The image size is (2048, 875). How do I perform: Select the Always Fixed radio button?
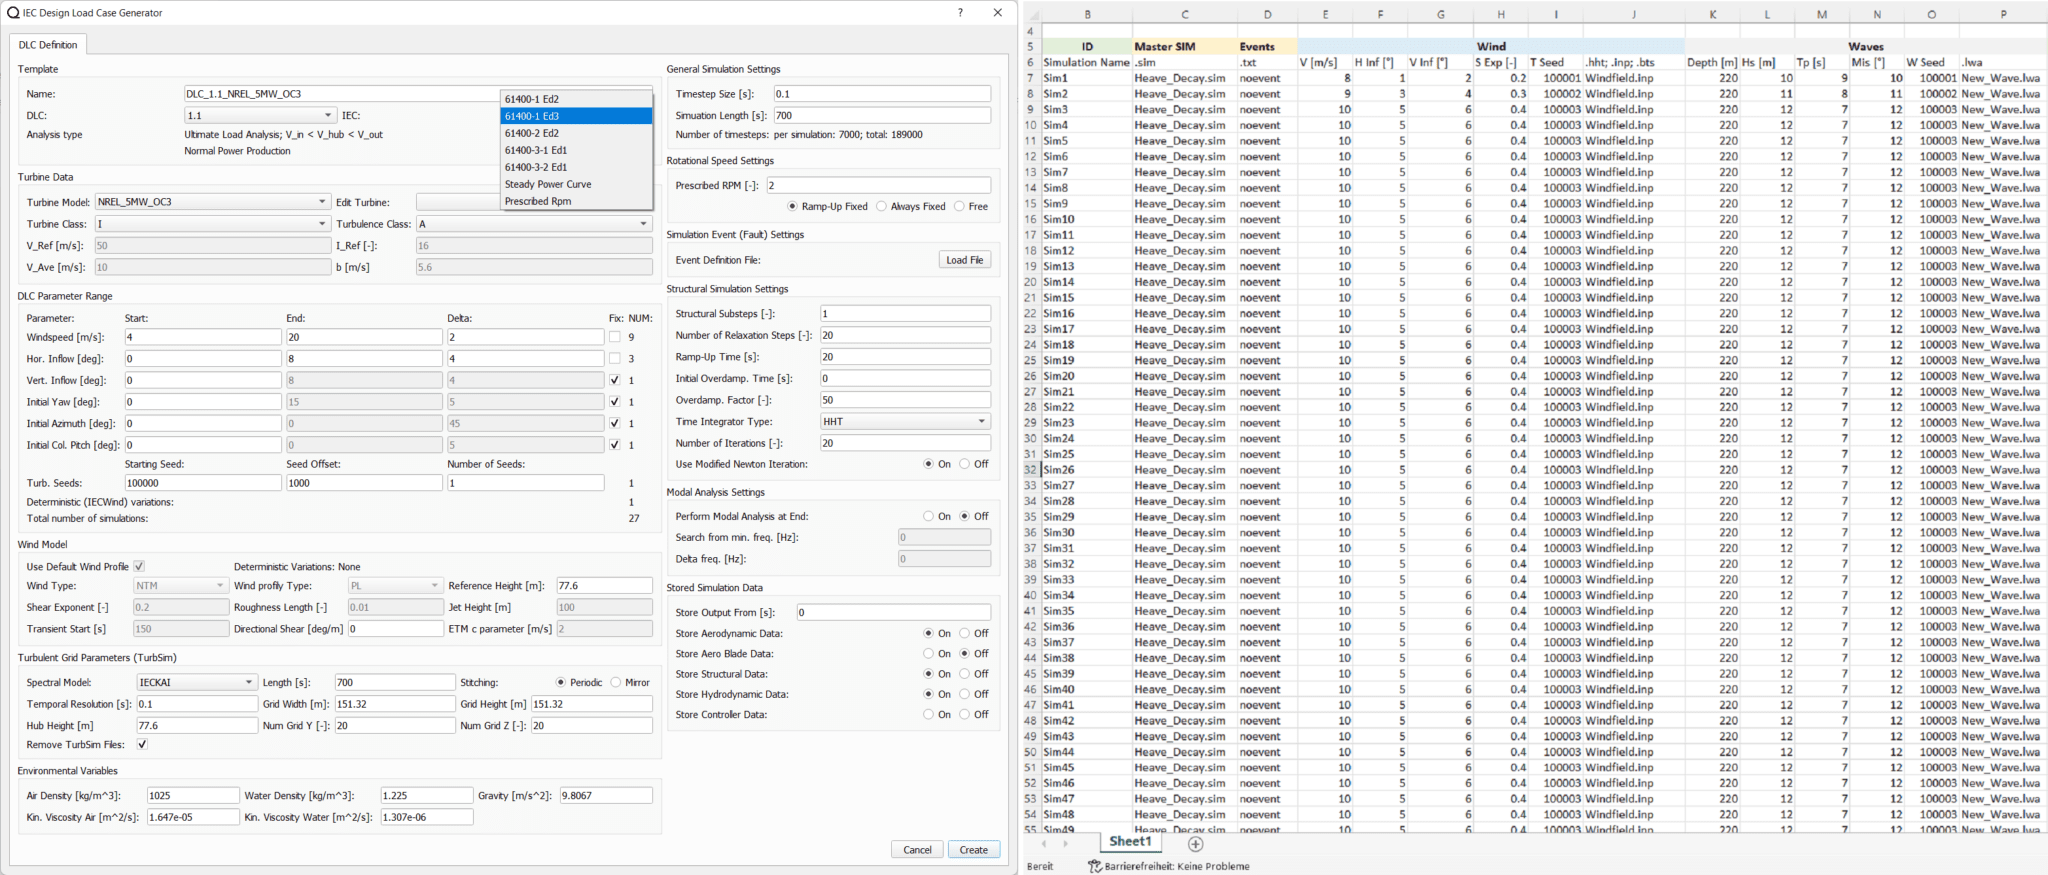click(x=881, y=206)
